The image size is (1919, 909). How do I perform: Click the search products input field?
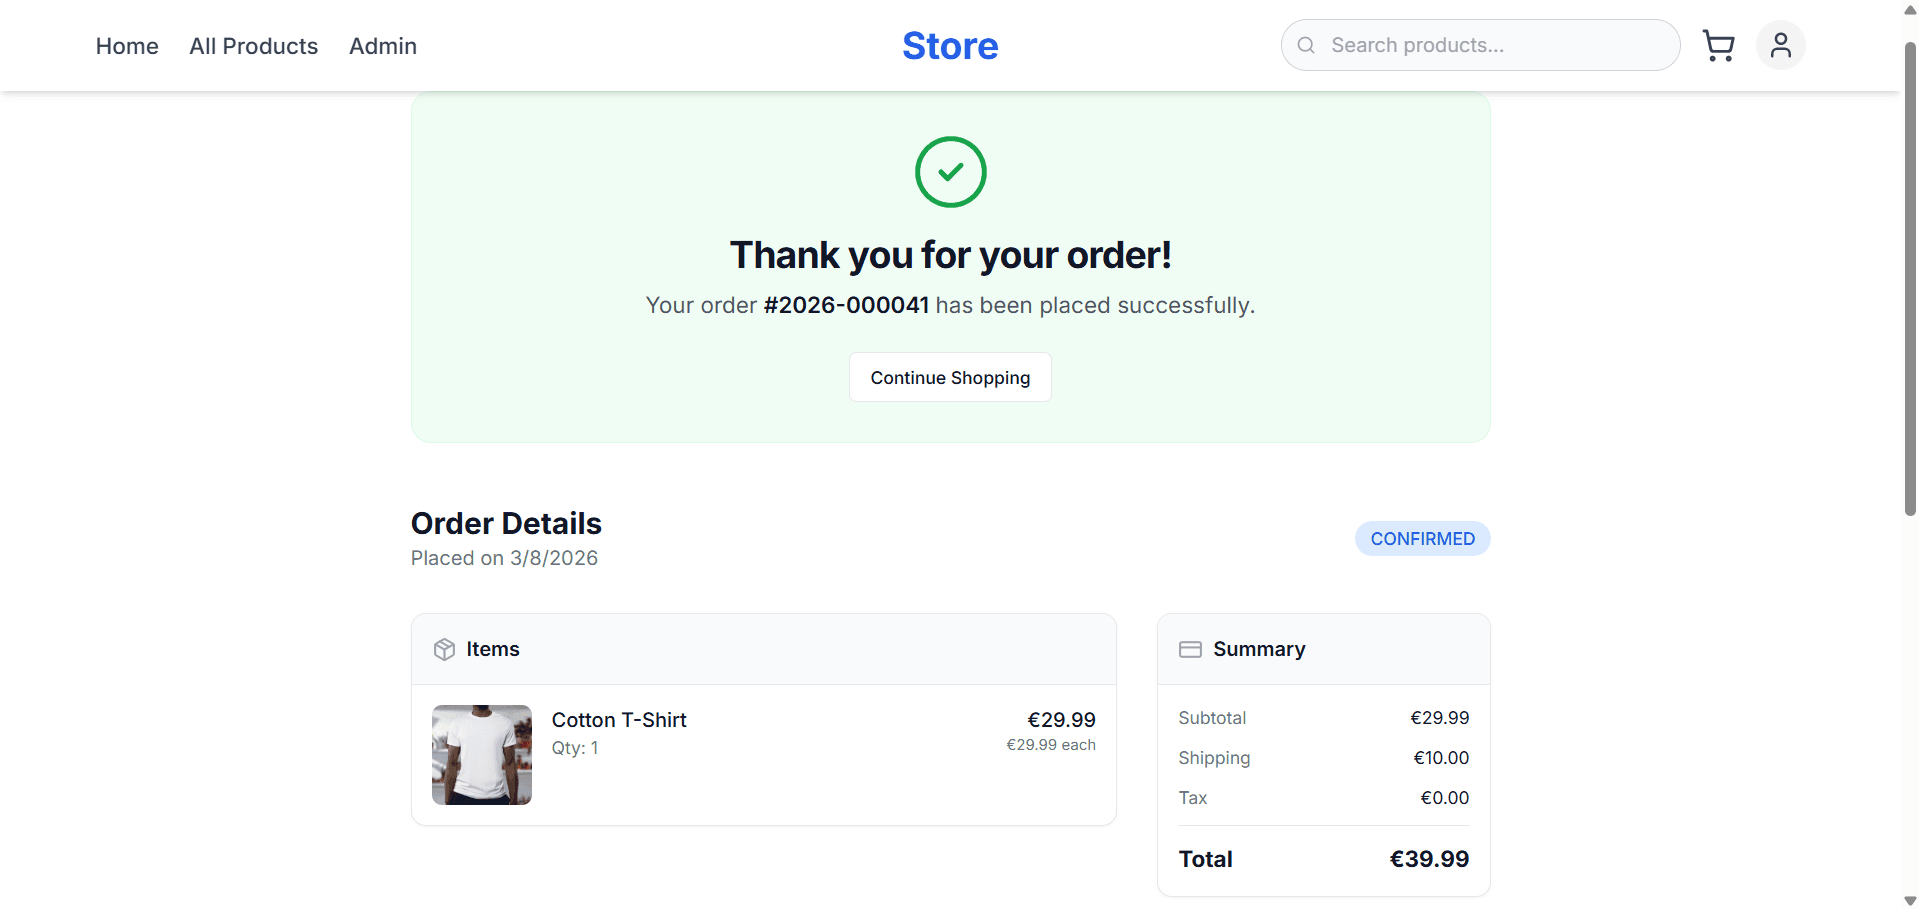click(x=1480, y=45)
